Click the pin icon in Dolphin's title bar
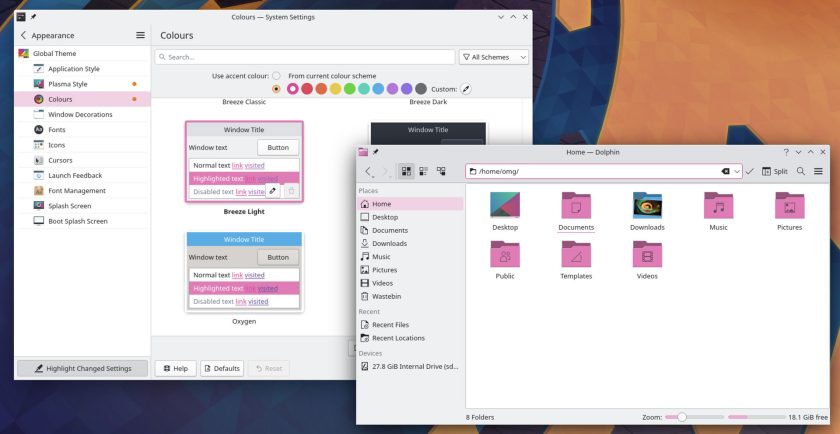 tap(376, 152)
